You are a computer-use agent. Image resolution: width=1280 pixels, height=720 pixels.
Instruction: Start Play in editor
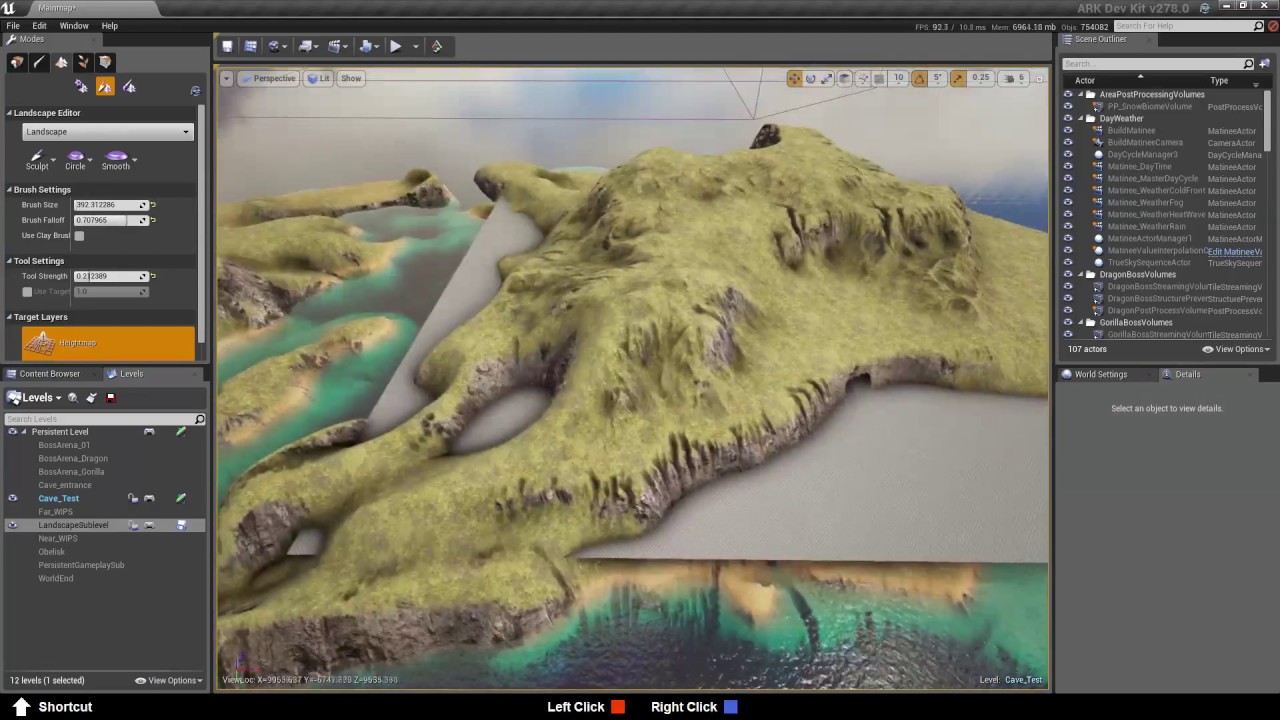(x=395, y=46)
